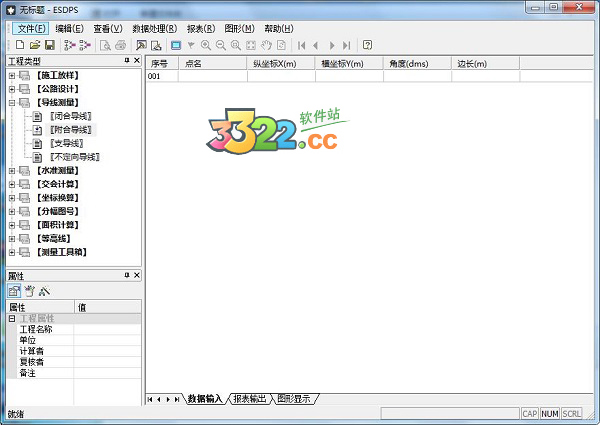This screenshot has width=600, height=425.
Task: Click the 计算者 value field
Action: click(x=107, y=351)
